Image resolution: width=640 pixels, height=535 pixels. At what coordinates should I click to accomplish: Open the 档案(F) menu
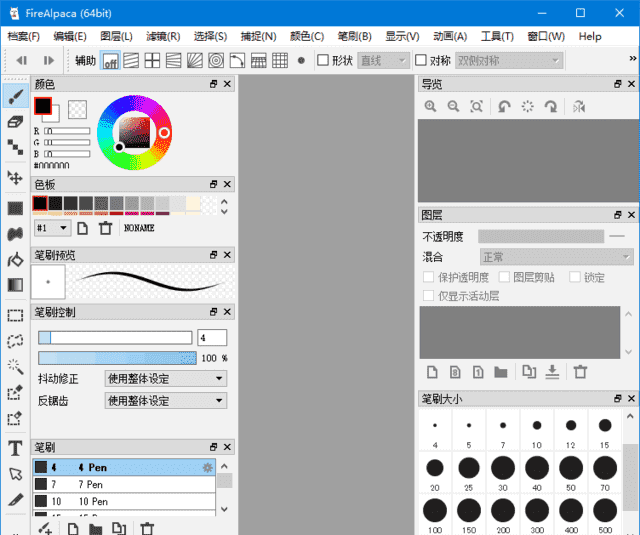click(24, 36)
